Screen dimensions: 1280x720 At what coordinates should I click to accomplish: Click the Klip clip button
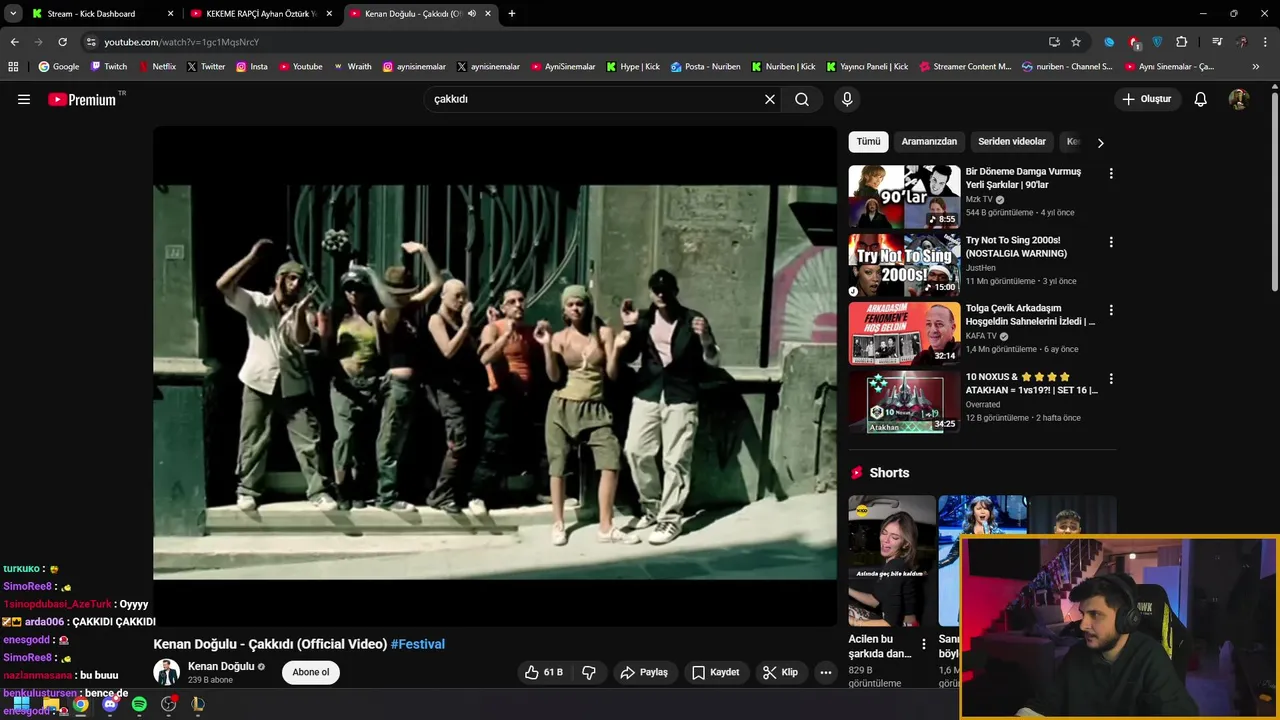780,672
